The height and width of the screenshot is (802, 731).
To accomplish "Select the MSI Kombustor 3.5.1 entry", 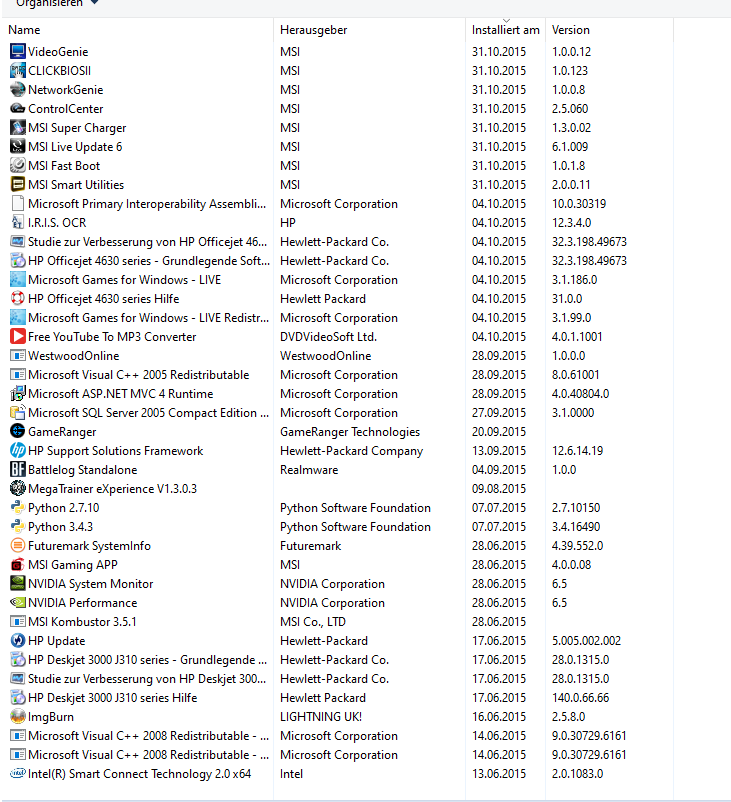I will point(82,621).
